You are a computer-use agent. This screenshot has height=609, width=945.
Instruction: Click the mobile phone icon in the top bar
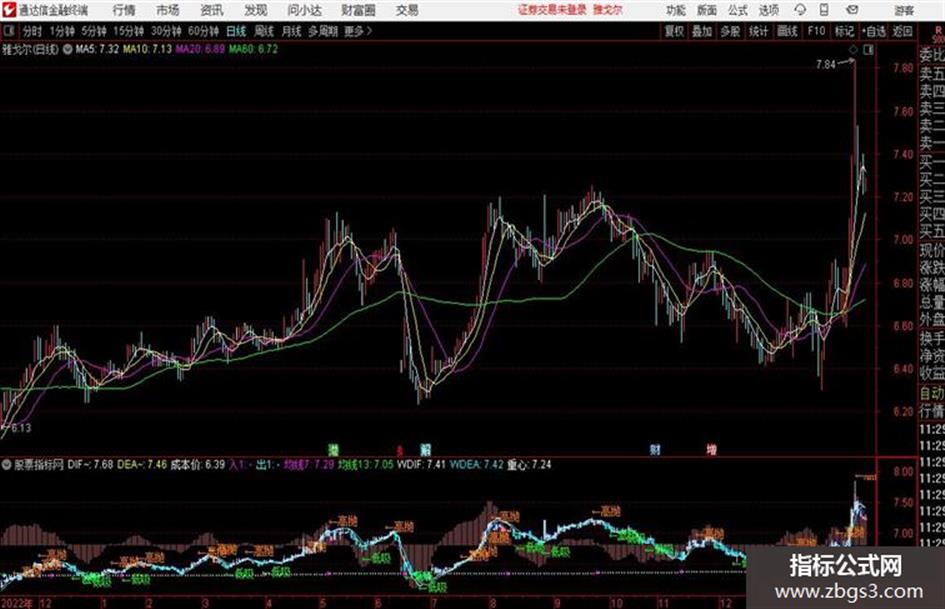click(824, 10)
